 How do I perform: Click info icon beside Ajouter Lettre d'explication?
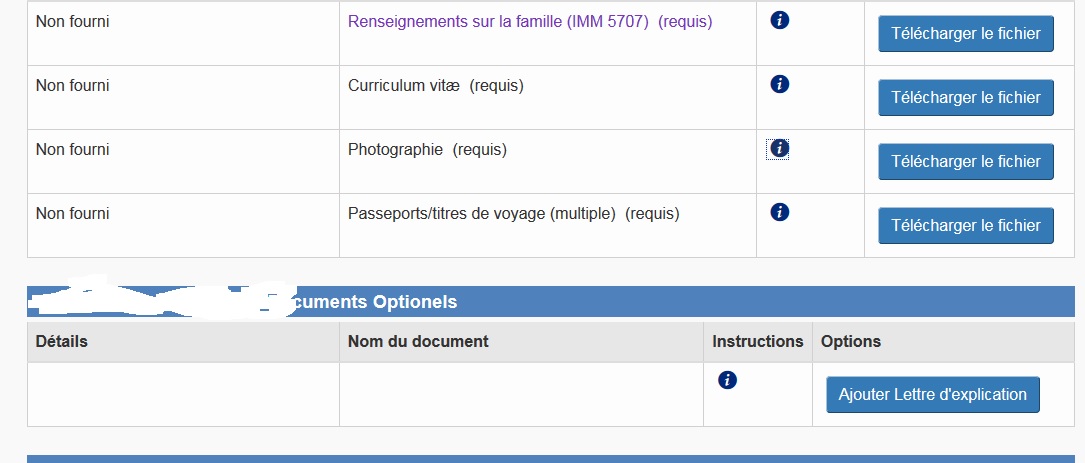coord(728,380)
